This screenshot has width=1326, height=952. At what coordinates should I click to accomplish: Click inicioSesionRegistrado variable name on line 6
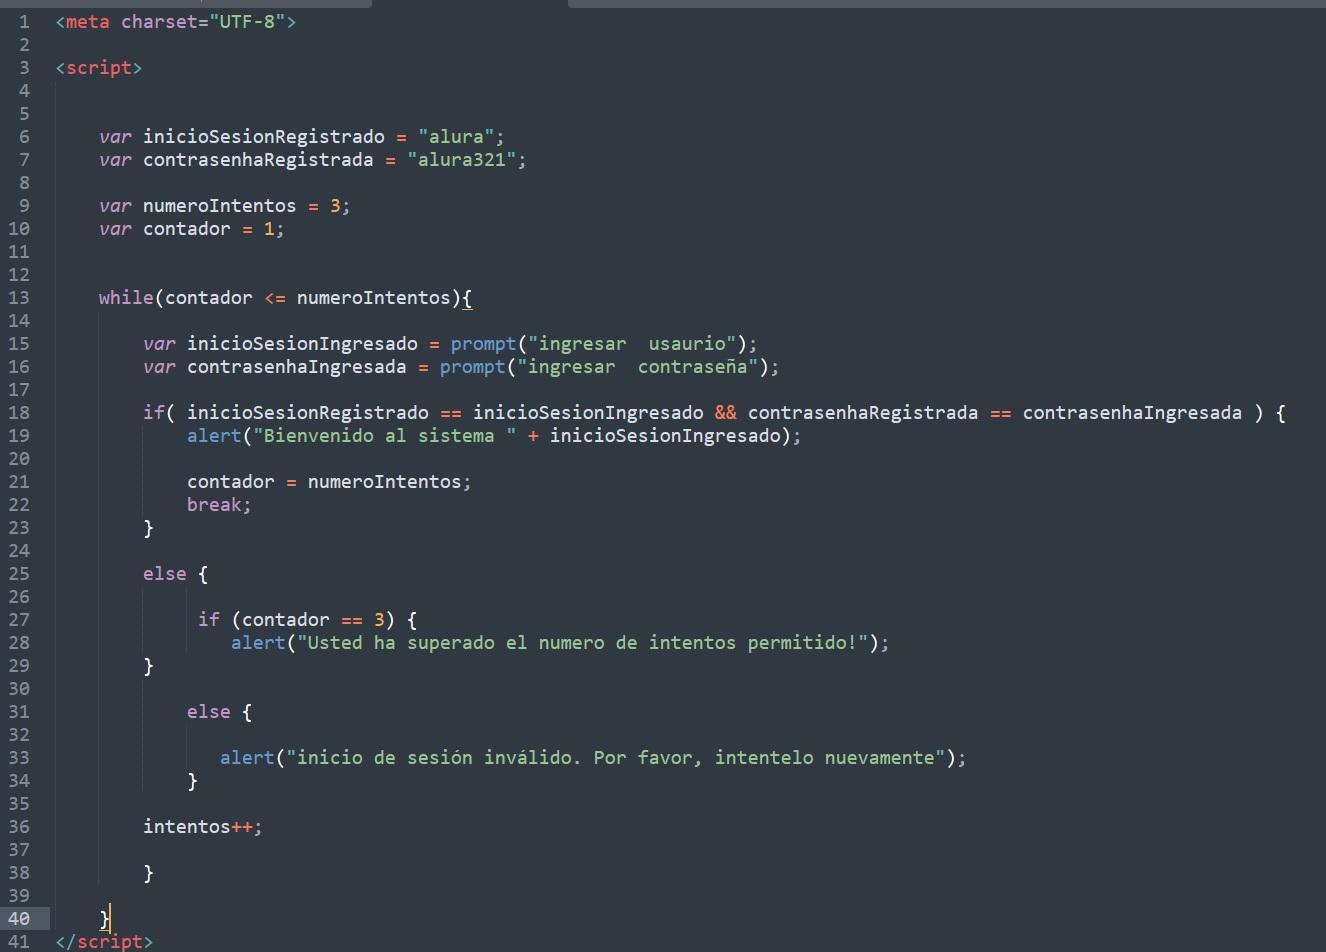(x=264, y=136)
